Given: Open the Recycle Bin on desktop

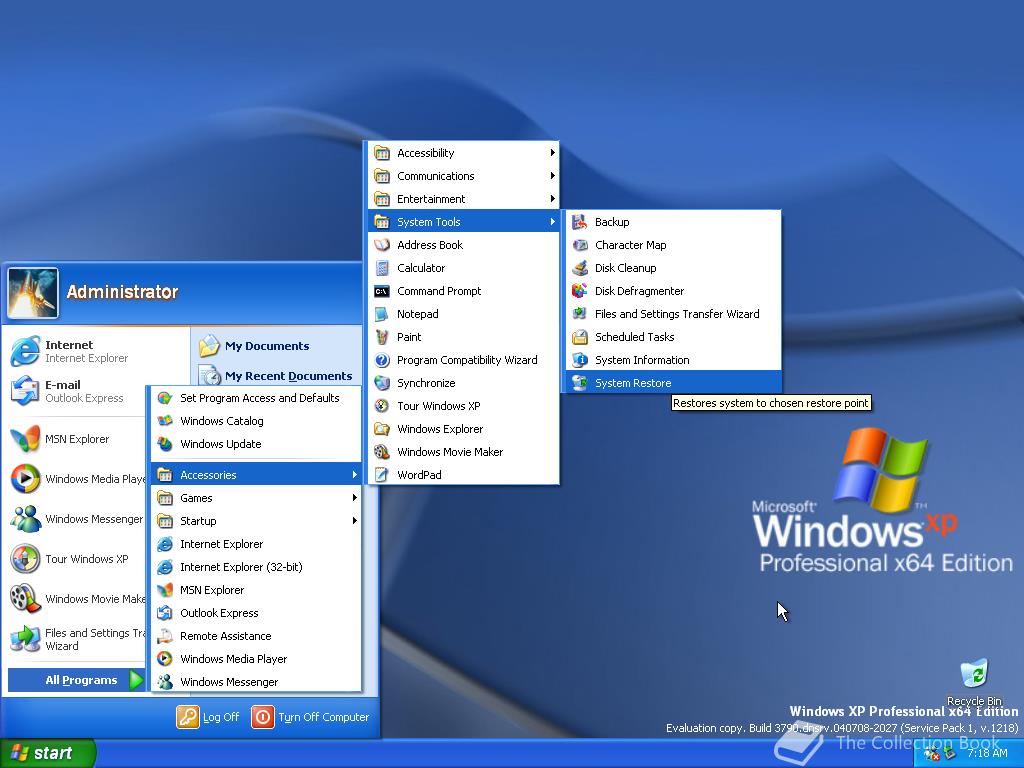Looking at the screenshot, I should coord(973,675).
